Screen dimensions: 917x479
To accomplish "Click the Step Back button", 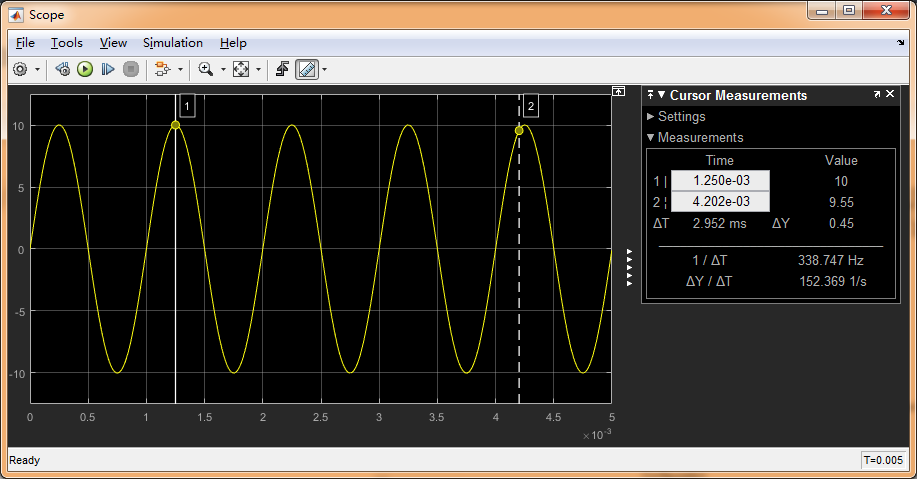I will click(62, 69).
